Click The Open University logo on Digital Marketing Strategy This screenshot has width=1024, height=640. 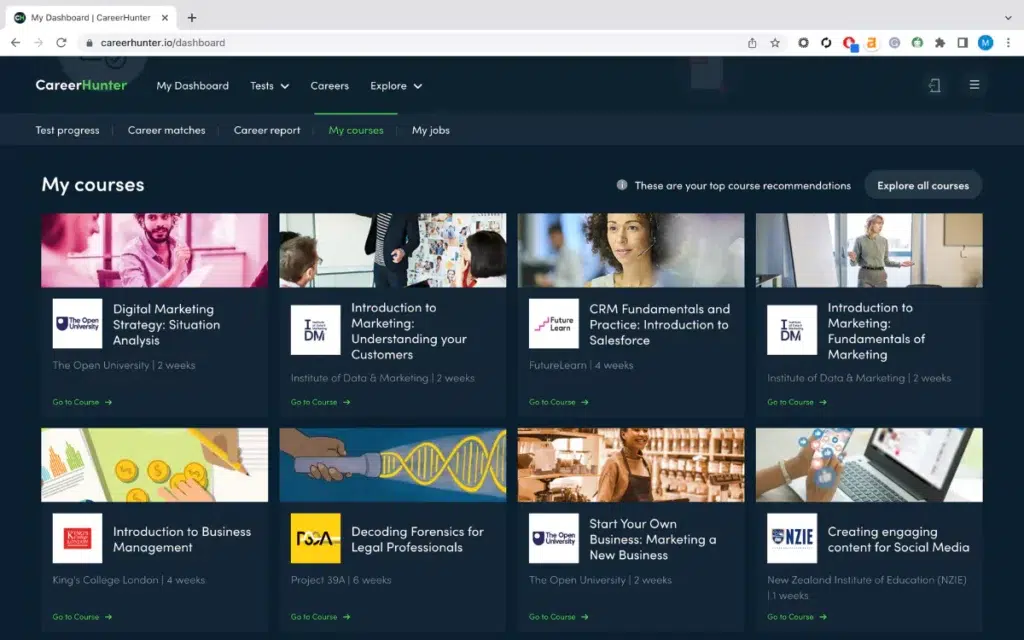(x=78, y=324)
